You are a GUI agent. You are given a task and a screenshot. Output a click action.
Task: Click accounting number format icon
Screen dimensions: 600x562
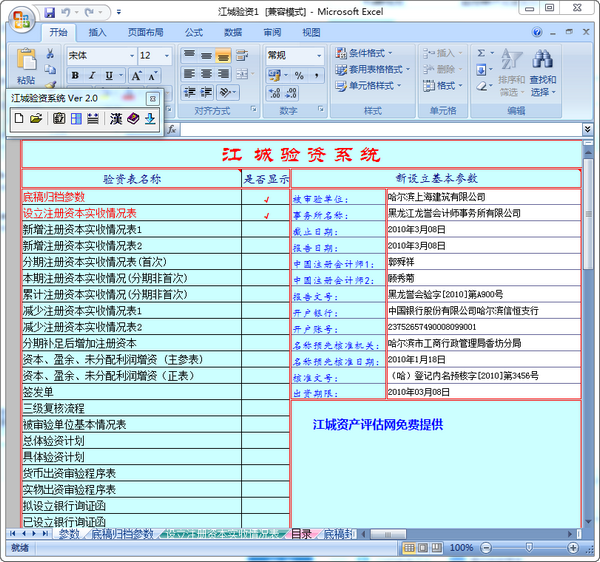coord(274,76)
